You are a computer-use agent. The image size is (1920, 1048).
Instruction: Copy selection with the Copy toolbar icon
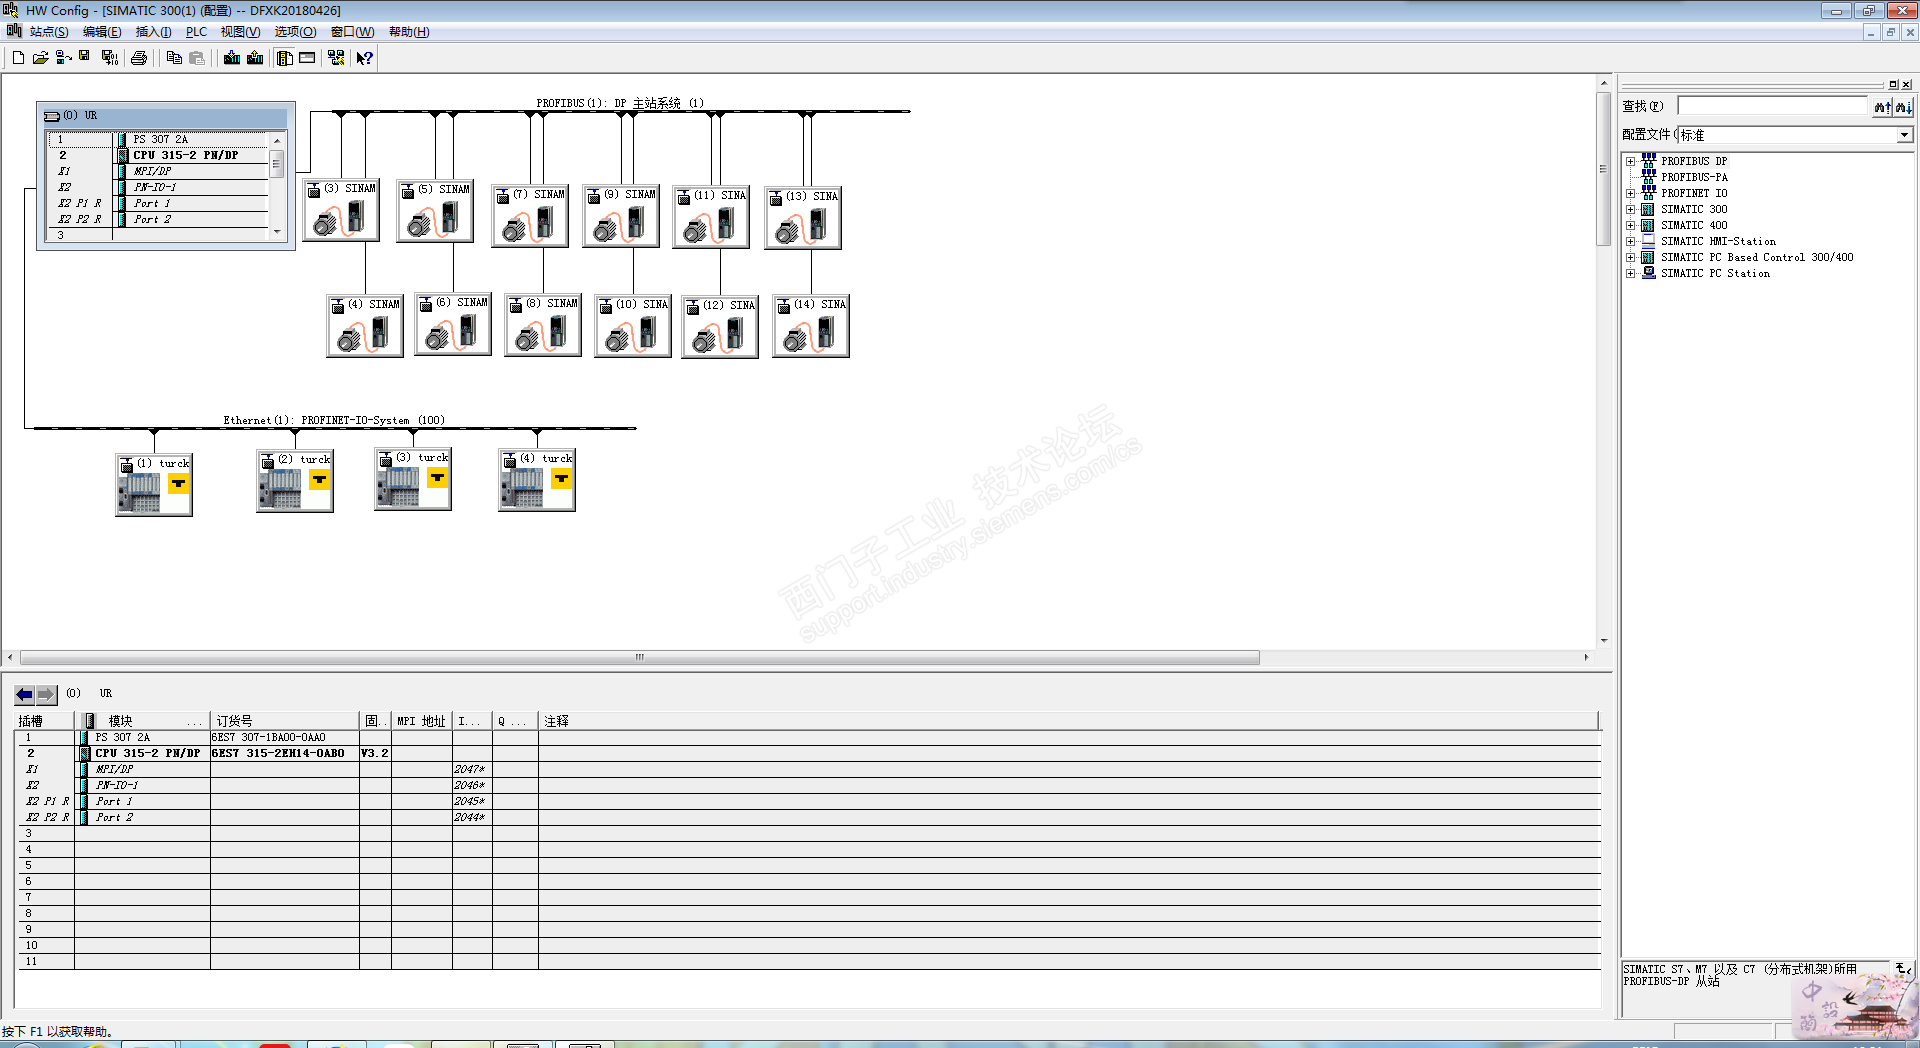tap(174, 58)
